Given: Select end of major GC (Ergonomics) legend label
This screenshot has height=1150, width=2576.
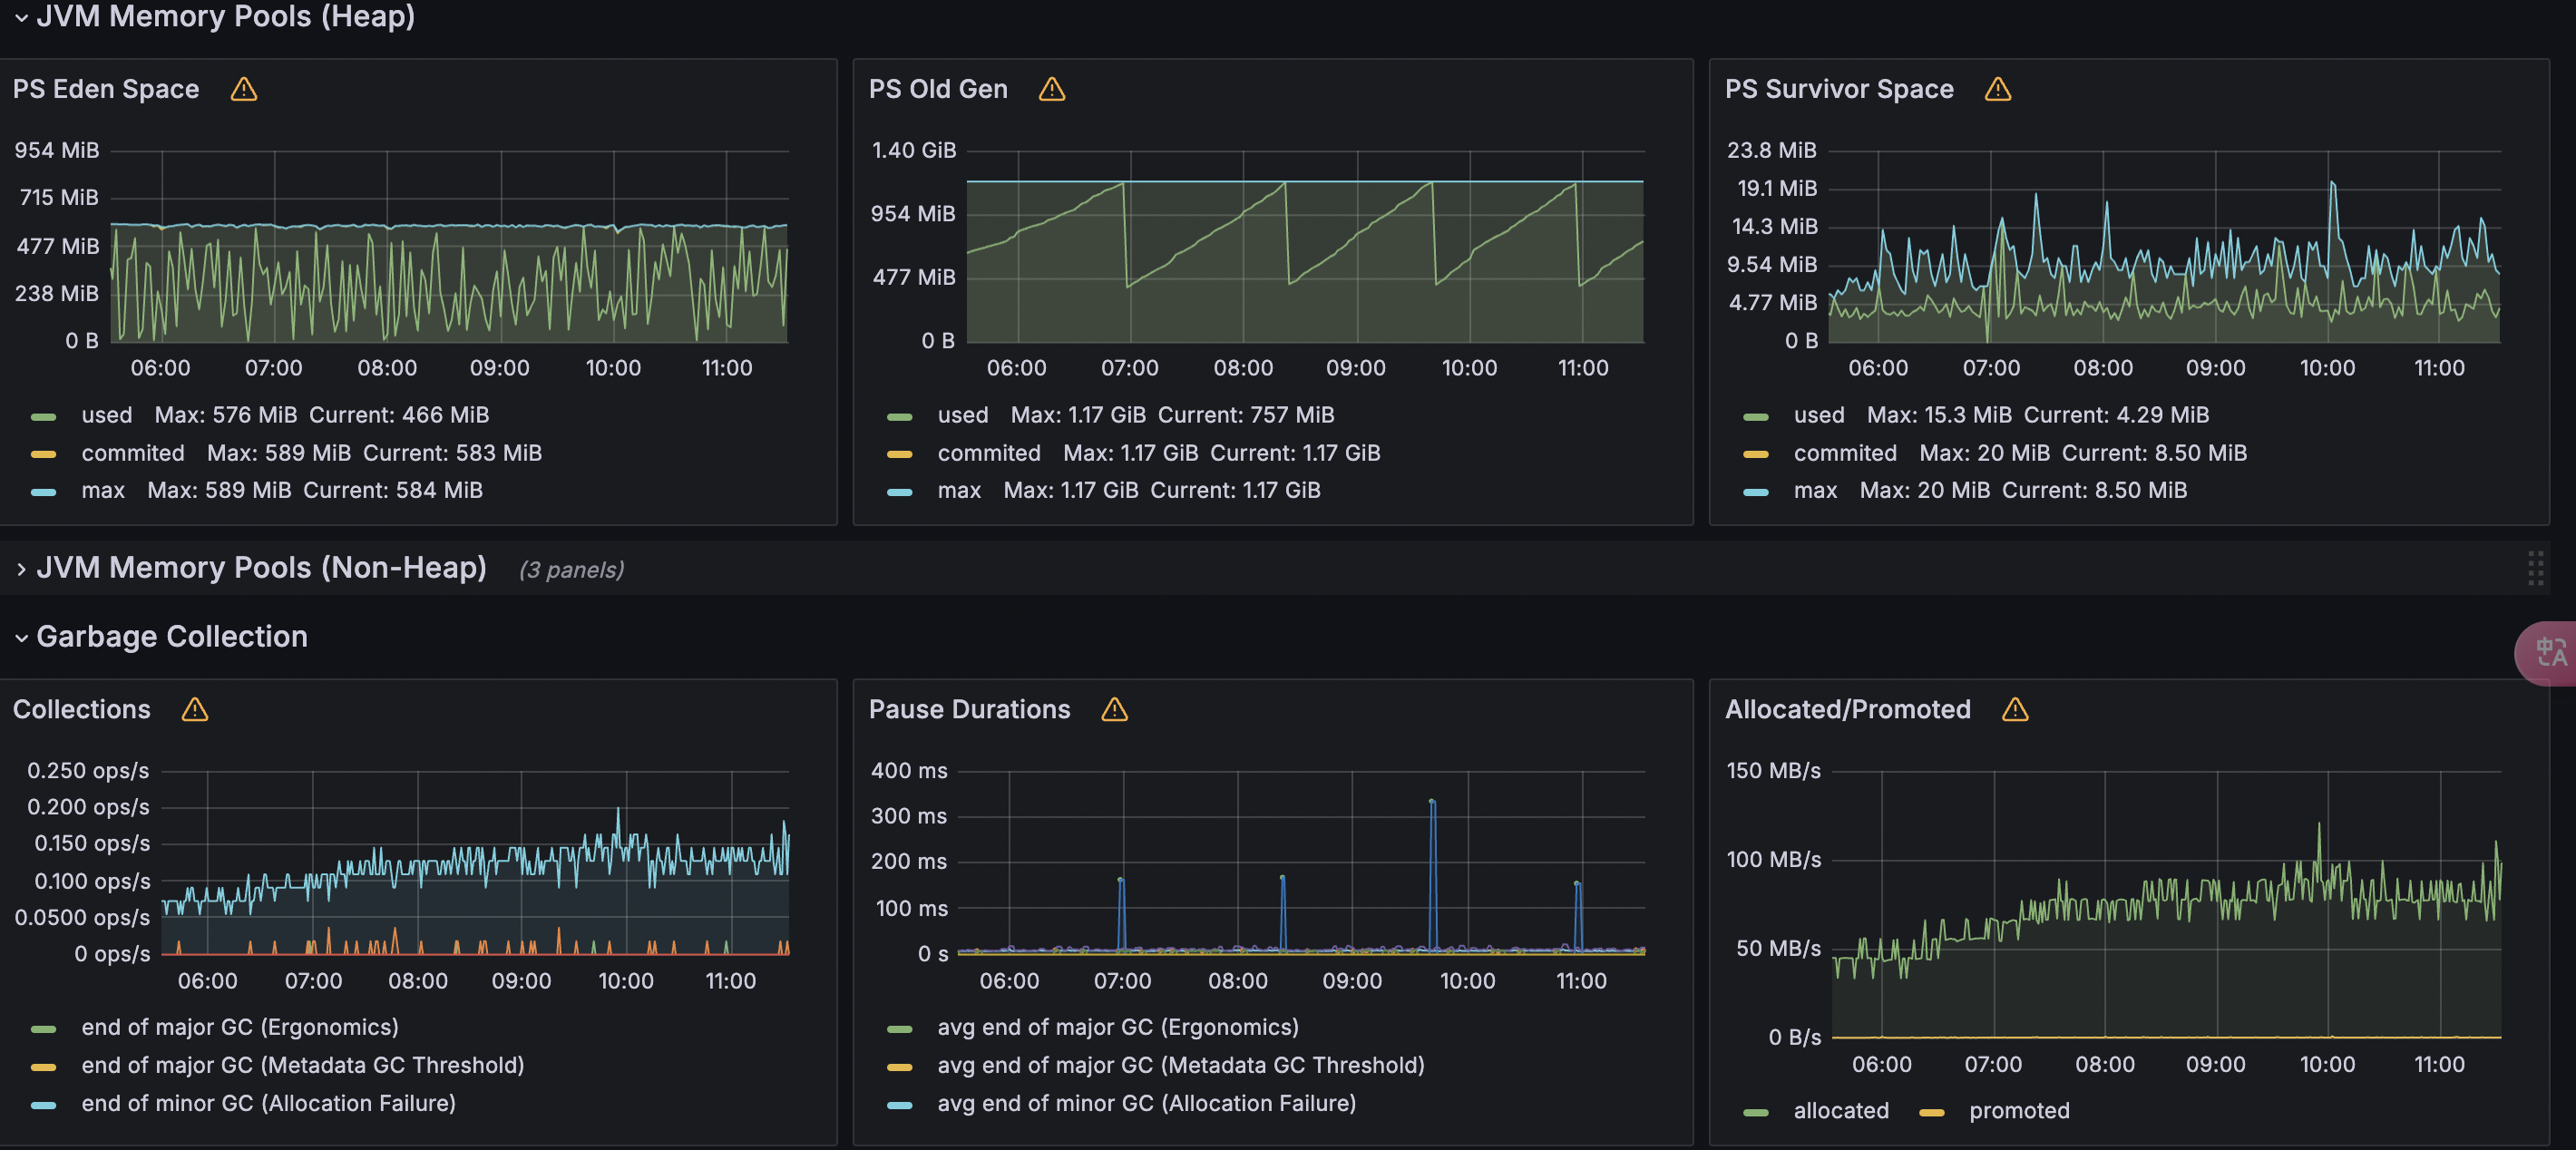Looking at the screenshot, I should click(x=240, y=1027).
